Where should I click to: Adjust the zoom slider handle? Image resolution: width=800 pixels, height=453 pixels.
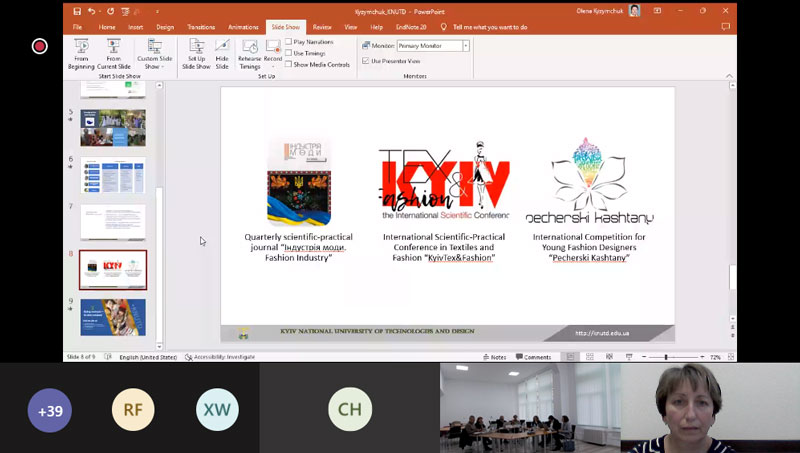coord(665,357)
